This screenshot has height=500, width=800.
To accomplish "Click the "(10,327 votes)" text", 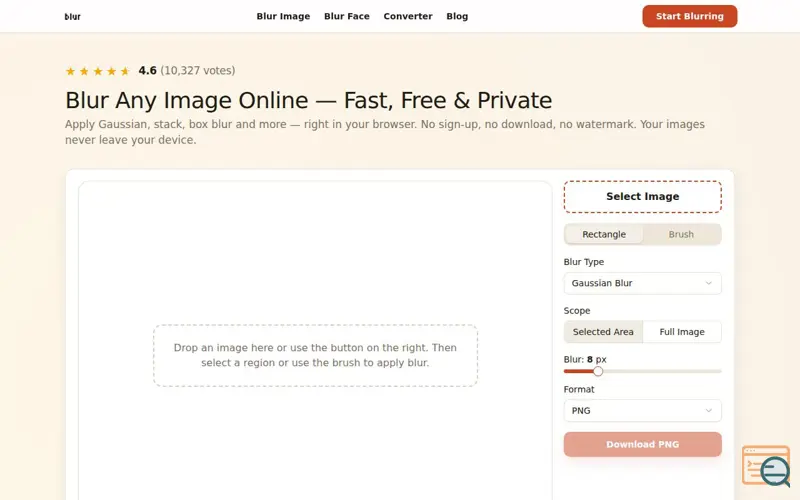I will (198, 70).
